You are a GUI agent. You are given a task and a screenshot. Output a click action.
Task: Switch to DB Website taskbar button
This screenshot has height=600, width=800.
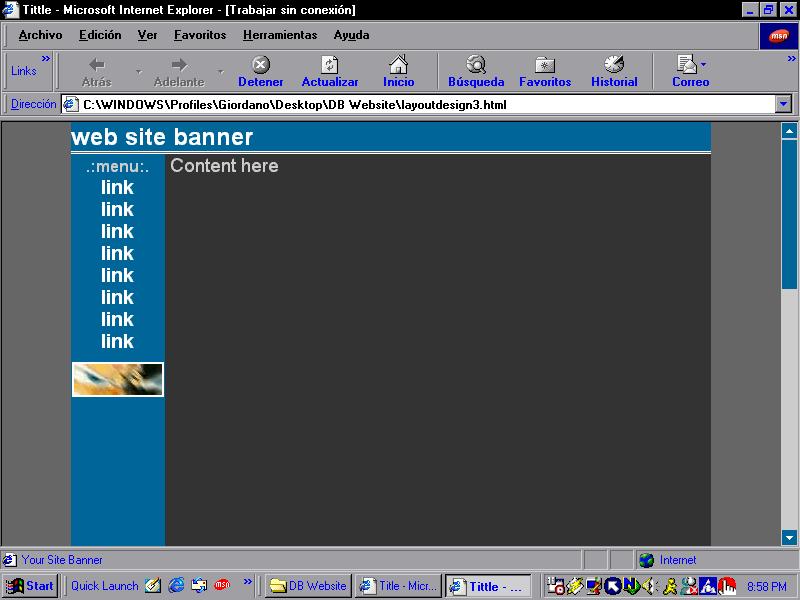tap(308, 586)
